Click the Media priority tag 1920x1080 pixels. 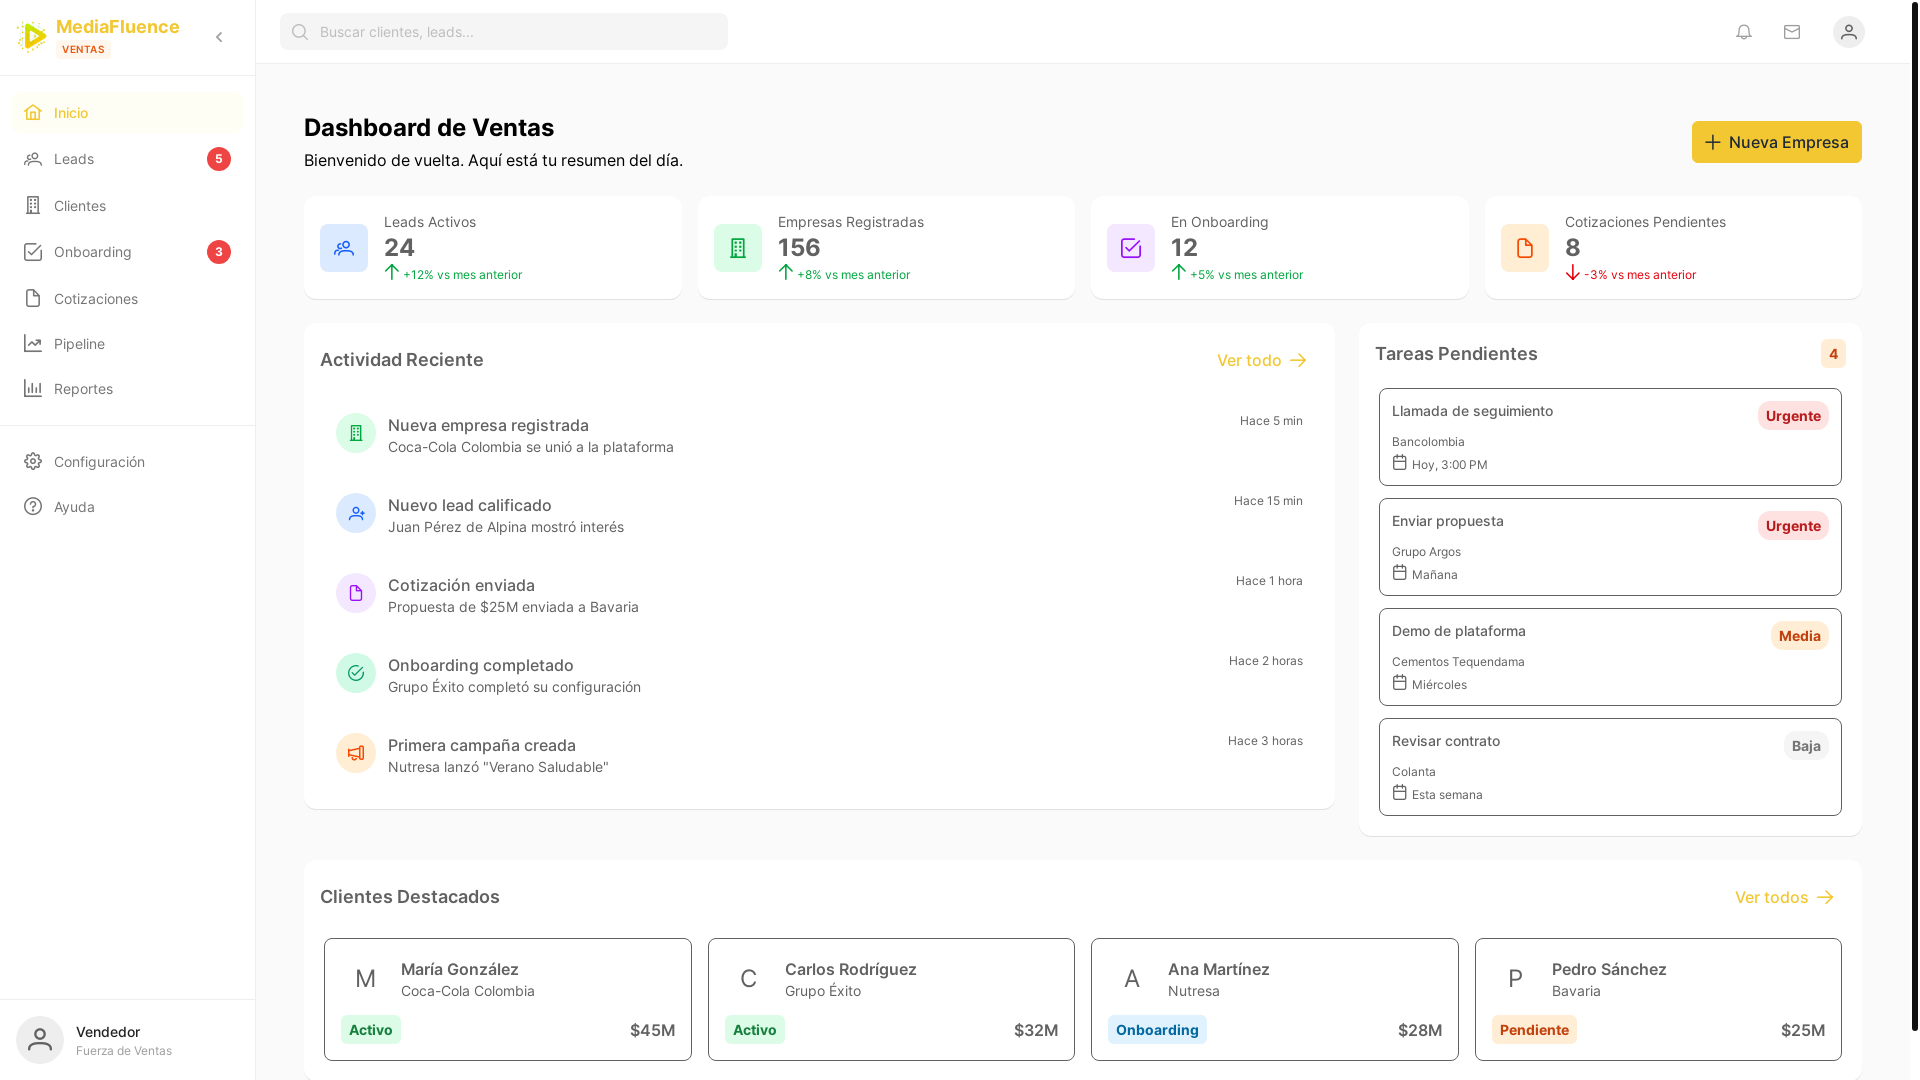coord(1800,636)
